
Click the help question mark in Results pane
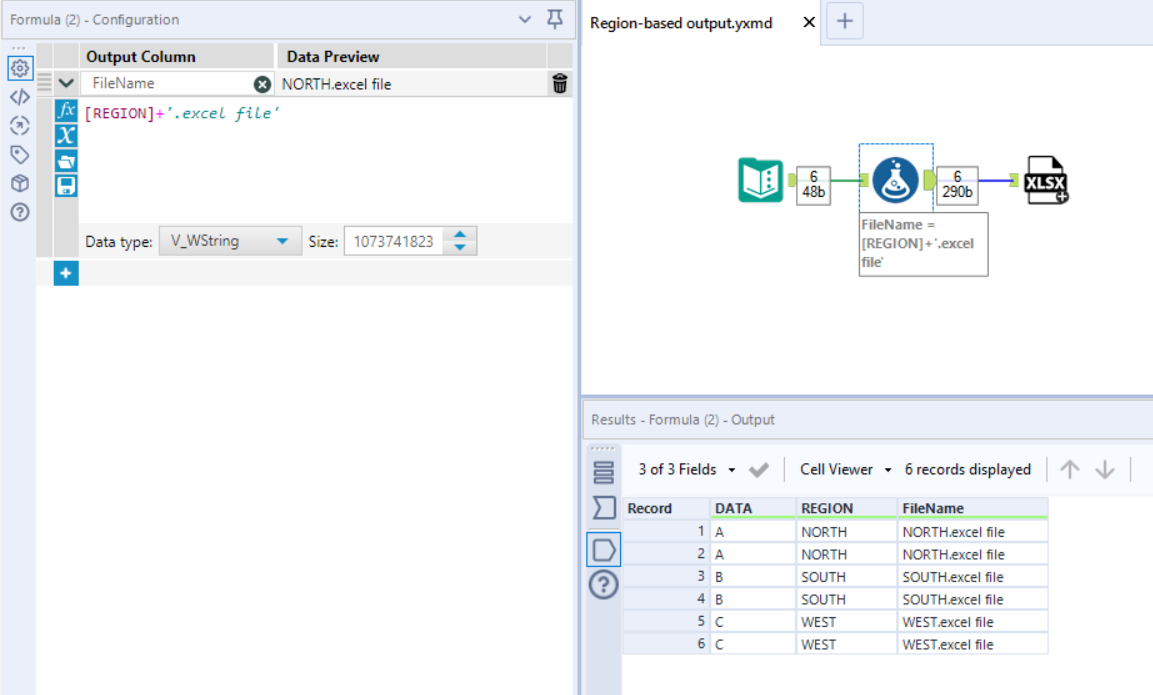(x=603, y=585)
